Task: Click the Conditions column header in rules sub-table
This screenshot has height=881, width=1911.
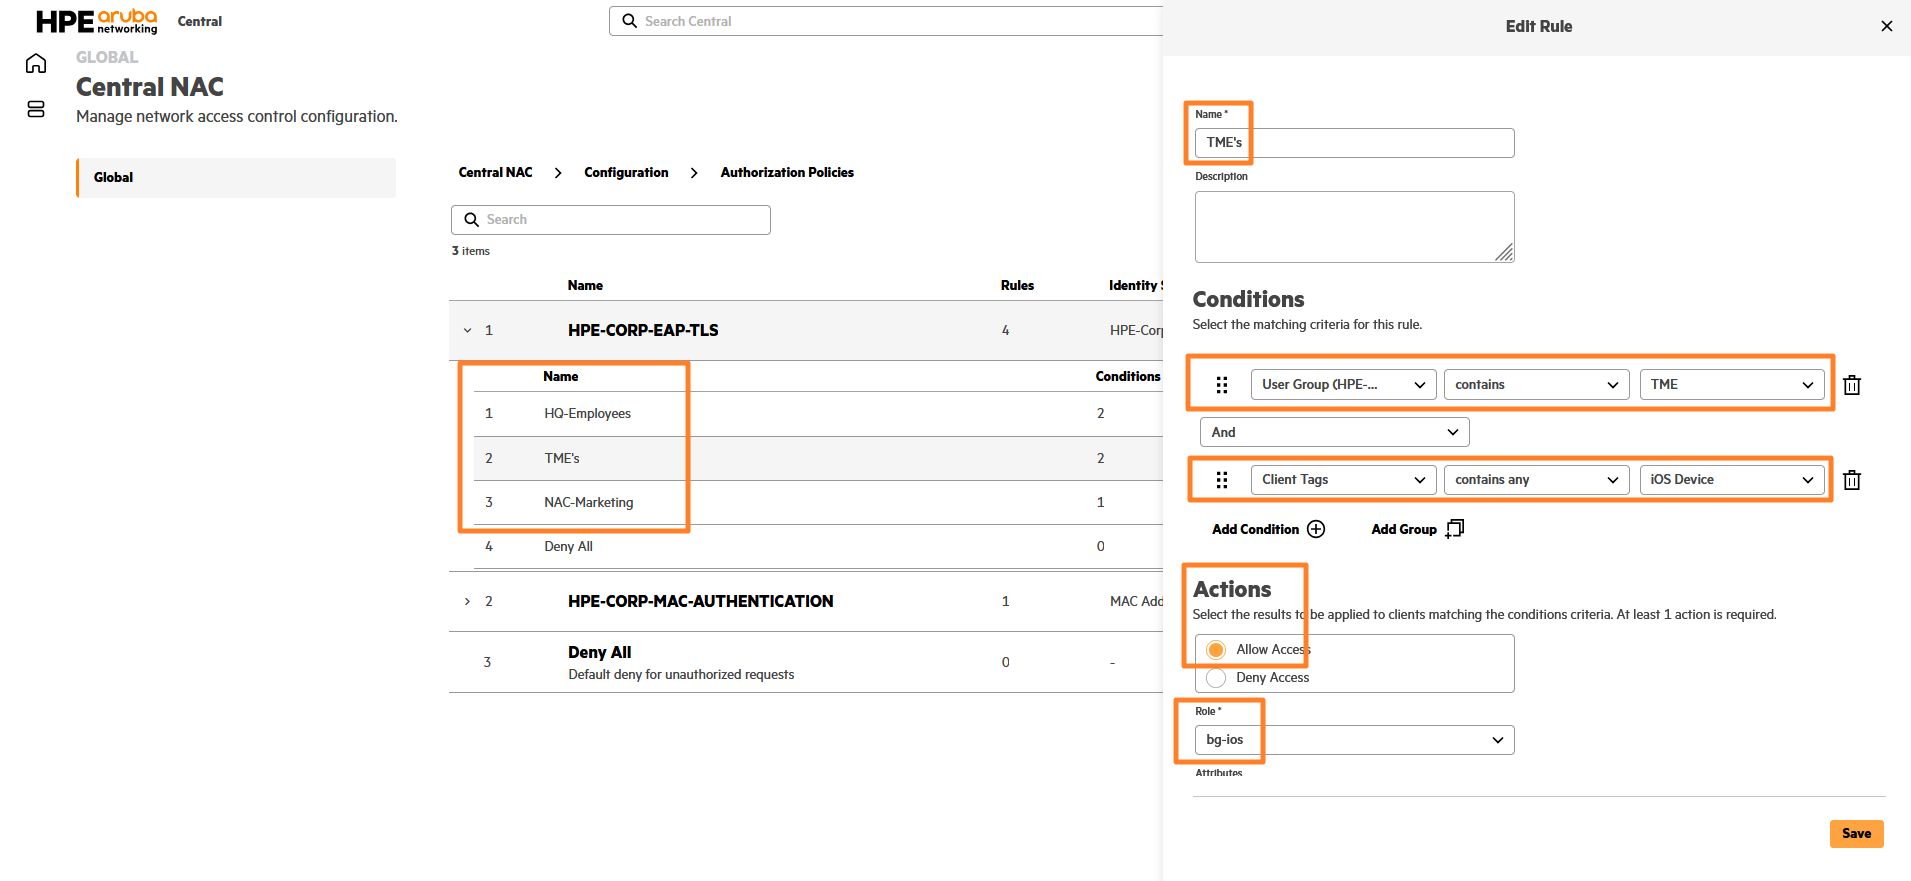Action: (1128, 377)
